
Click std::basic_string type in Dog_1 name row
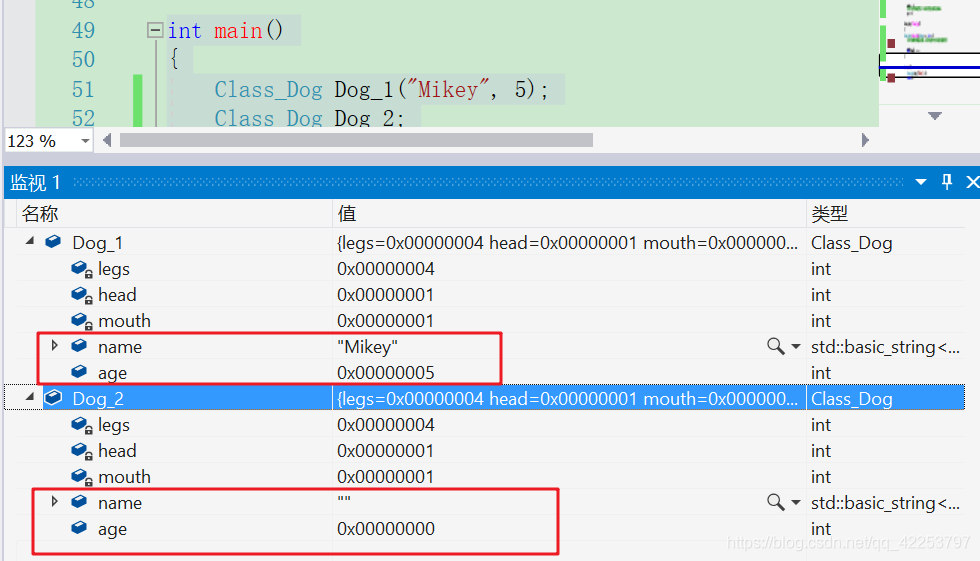(885, 347)
